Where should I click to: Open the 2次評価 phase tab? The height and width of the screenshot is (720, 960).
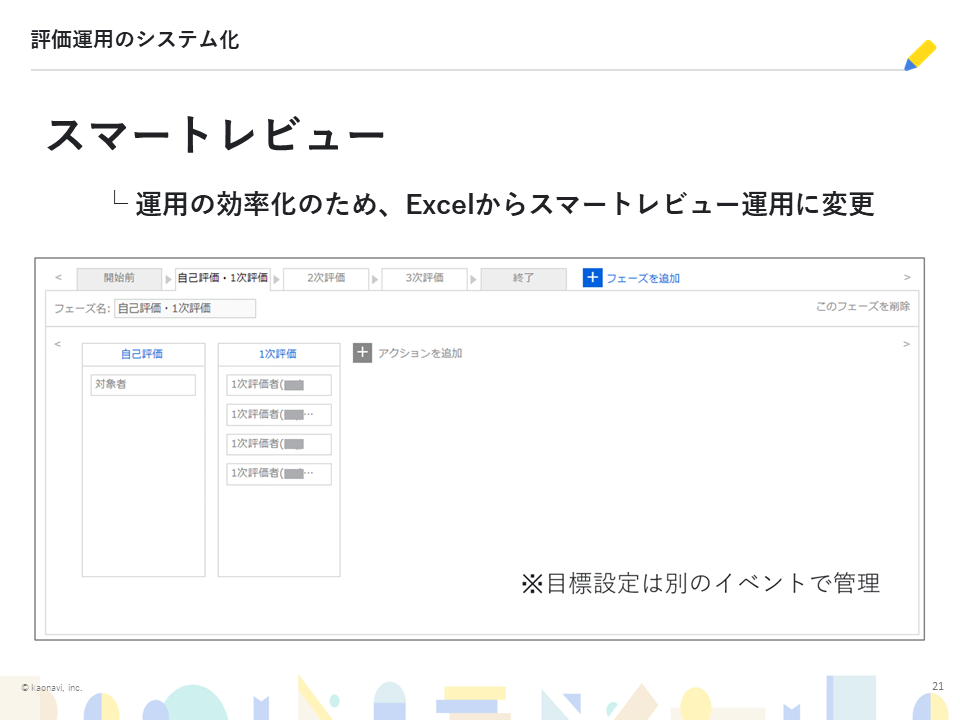tap(326, 278)
